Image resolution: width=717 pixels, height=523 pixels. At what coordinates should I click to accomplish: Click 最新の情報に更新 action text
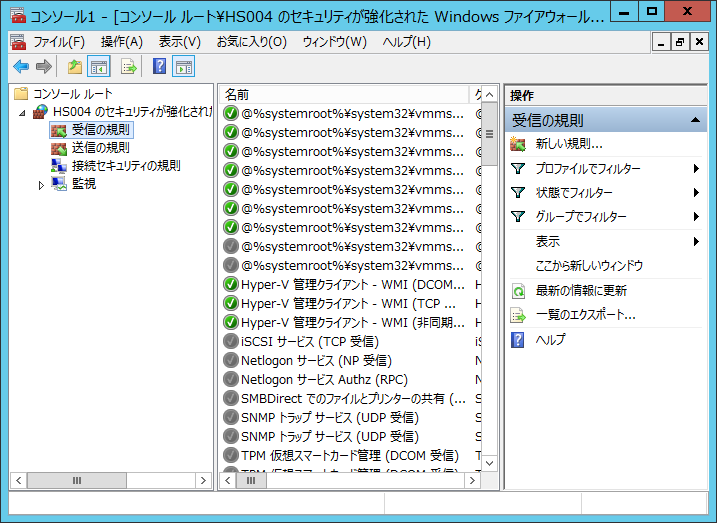click(x=581, y=291)
